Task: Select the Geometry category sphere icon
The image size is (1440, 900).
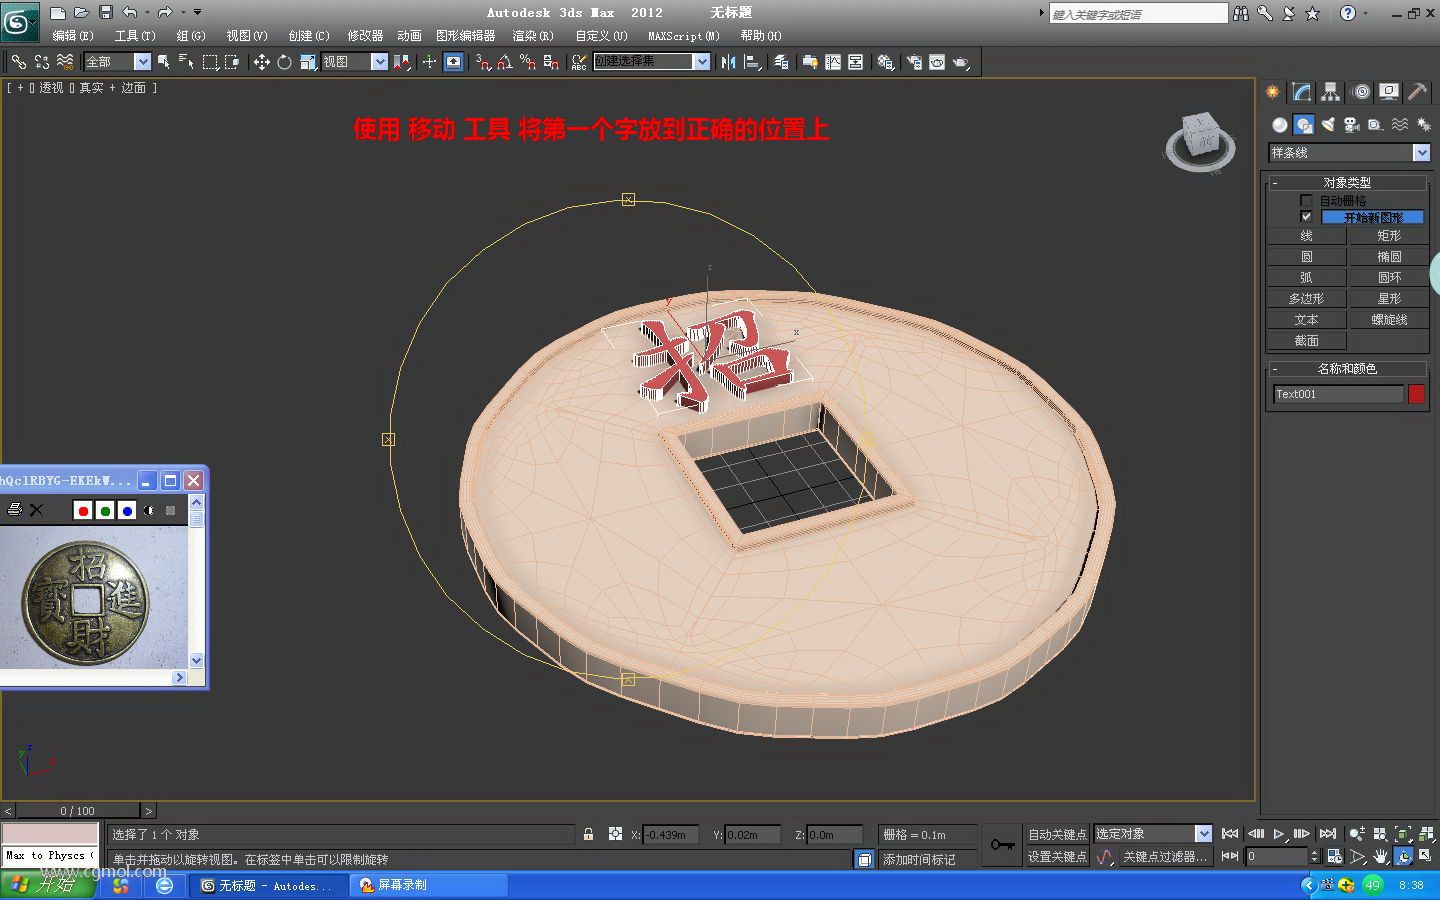Action: (x=1279, y=124)
